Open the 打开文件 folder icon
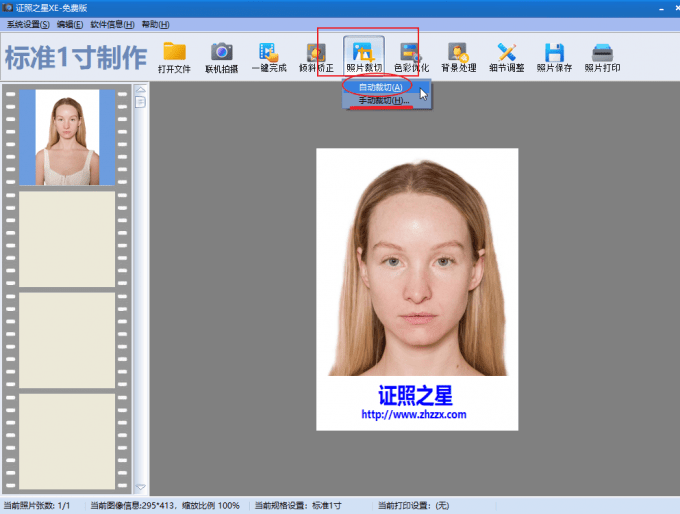680x514 pixels. pos(174,56)
